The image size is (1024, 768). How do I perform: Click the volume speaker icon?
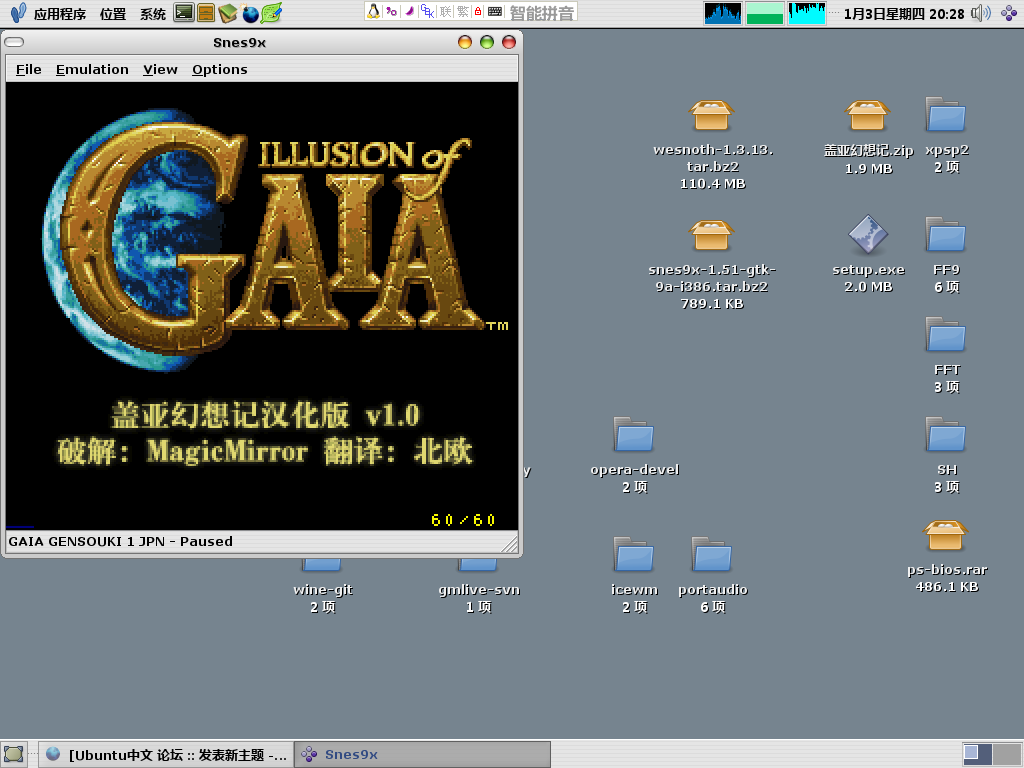980,13
